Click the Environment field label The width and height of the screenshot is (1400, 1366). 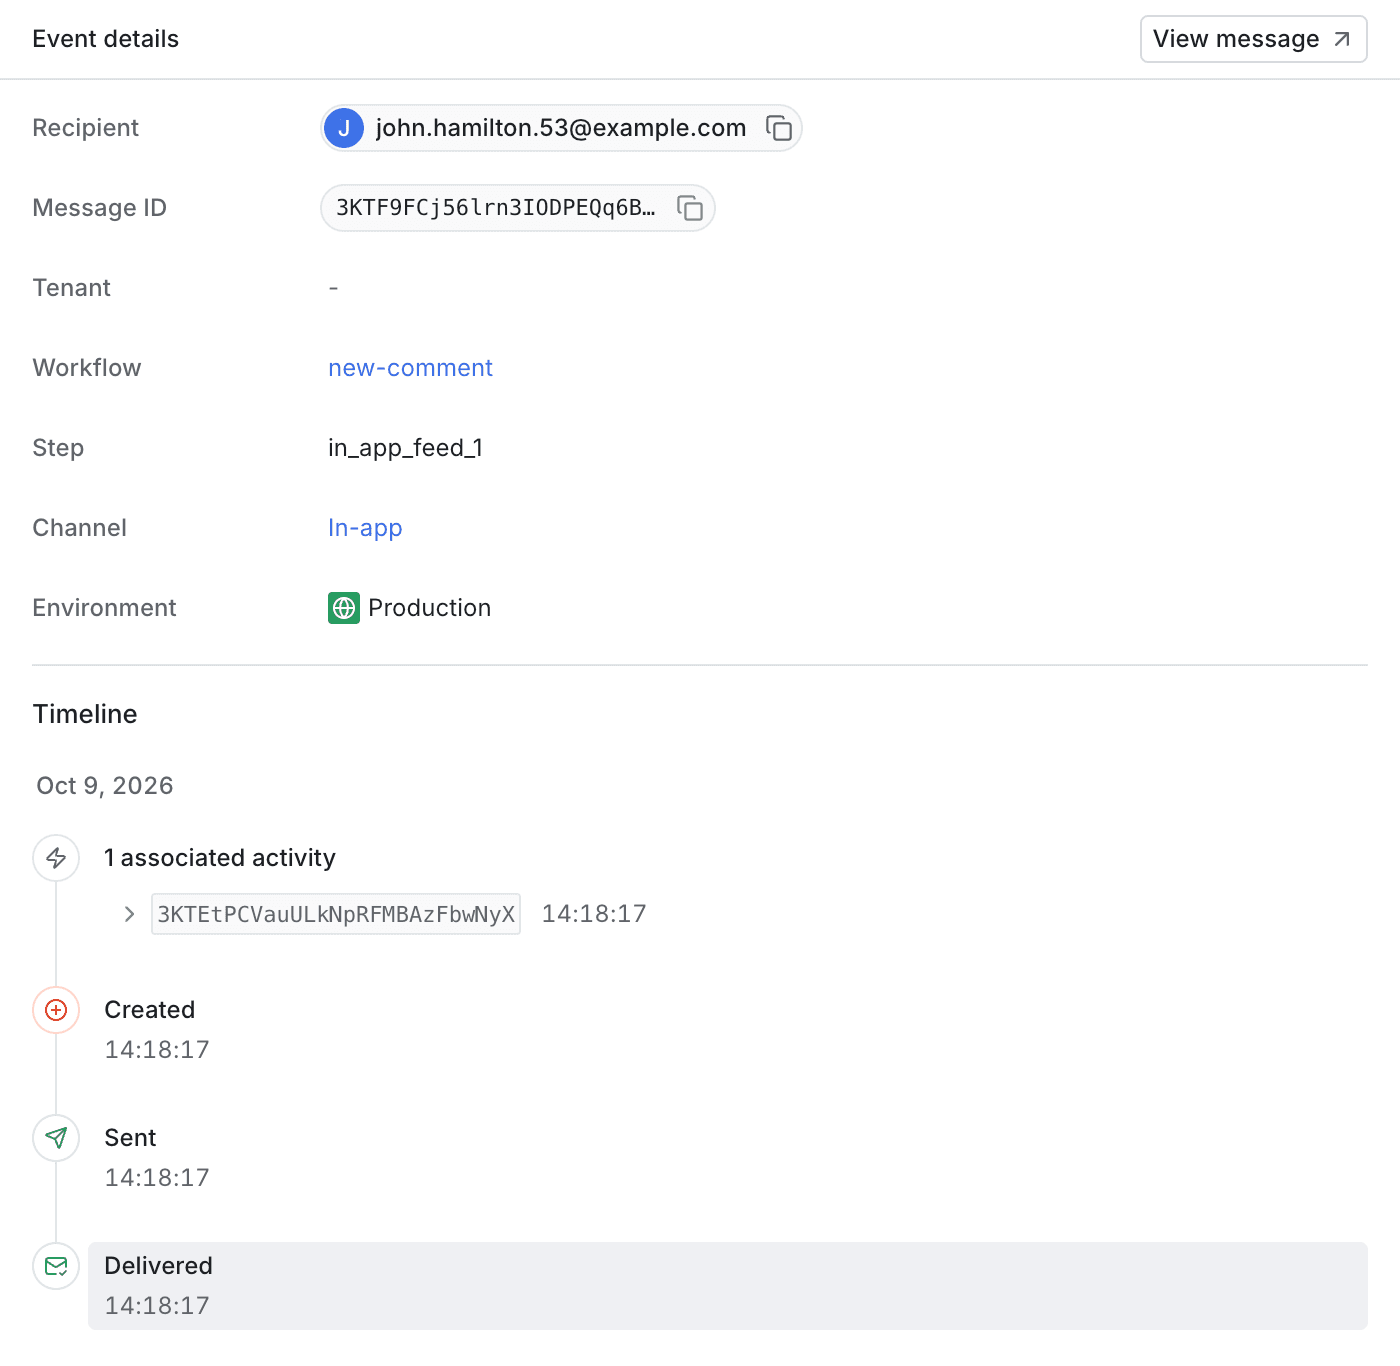(x=104, y=608)
